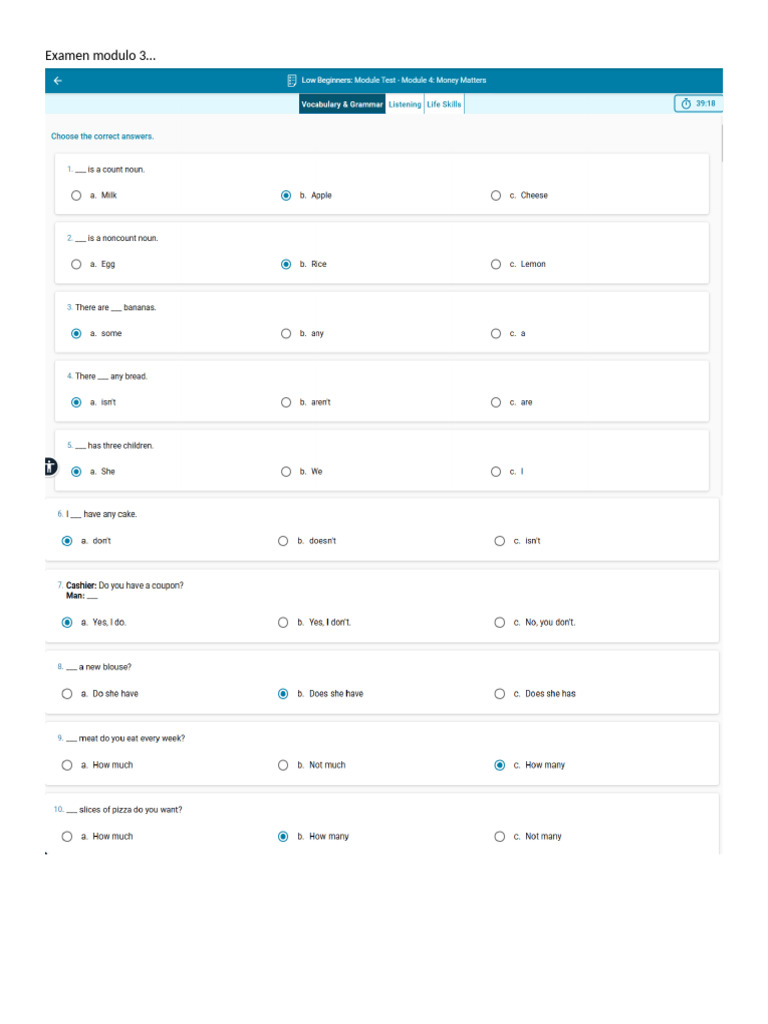Image resolution: width=768 pixels, height=1024 pixels.
Task: Select "How much" for the meat question
Action: (x=67, y=766)
